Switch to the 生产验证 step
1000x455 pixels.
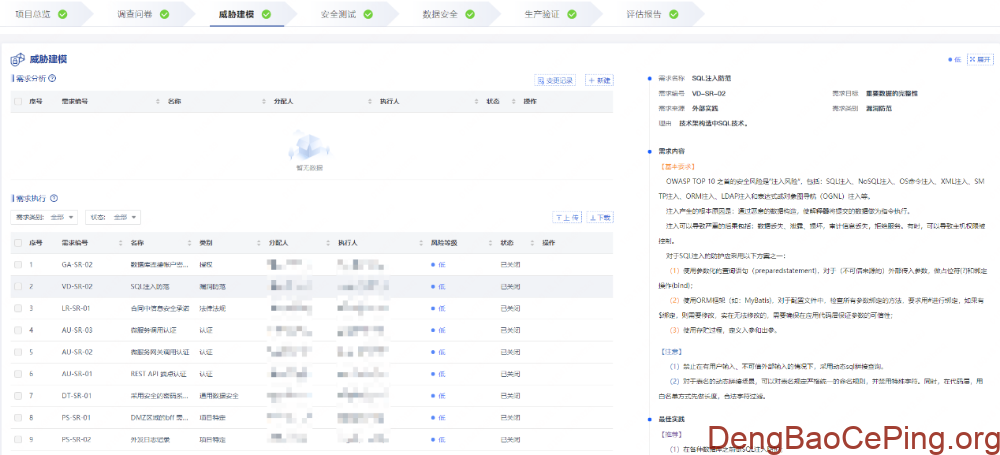point(550,14)
